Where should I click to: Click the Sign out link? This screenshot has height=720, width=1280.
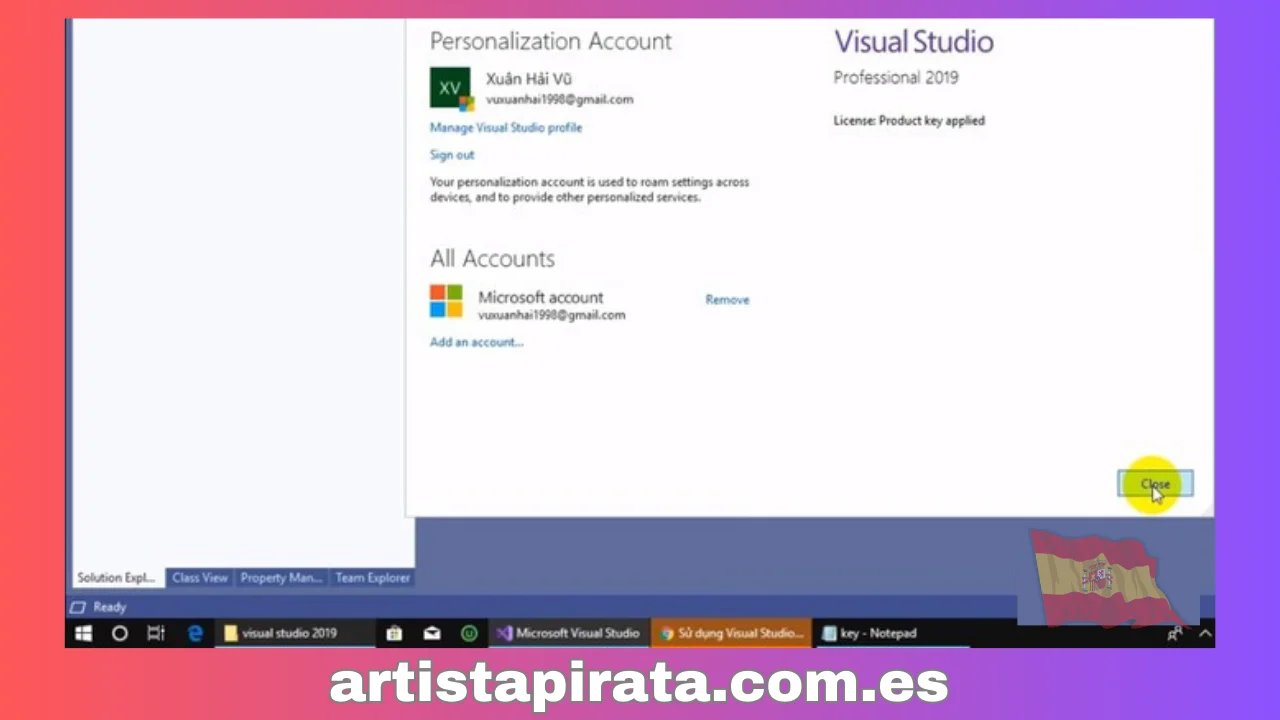pyautogui.click(x=452, y=155)
